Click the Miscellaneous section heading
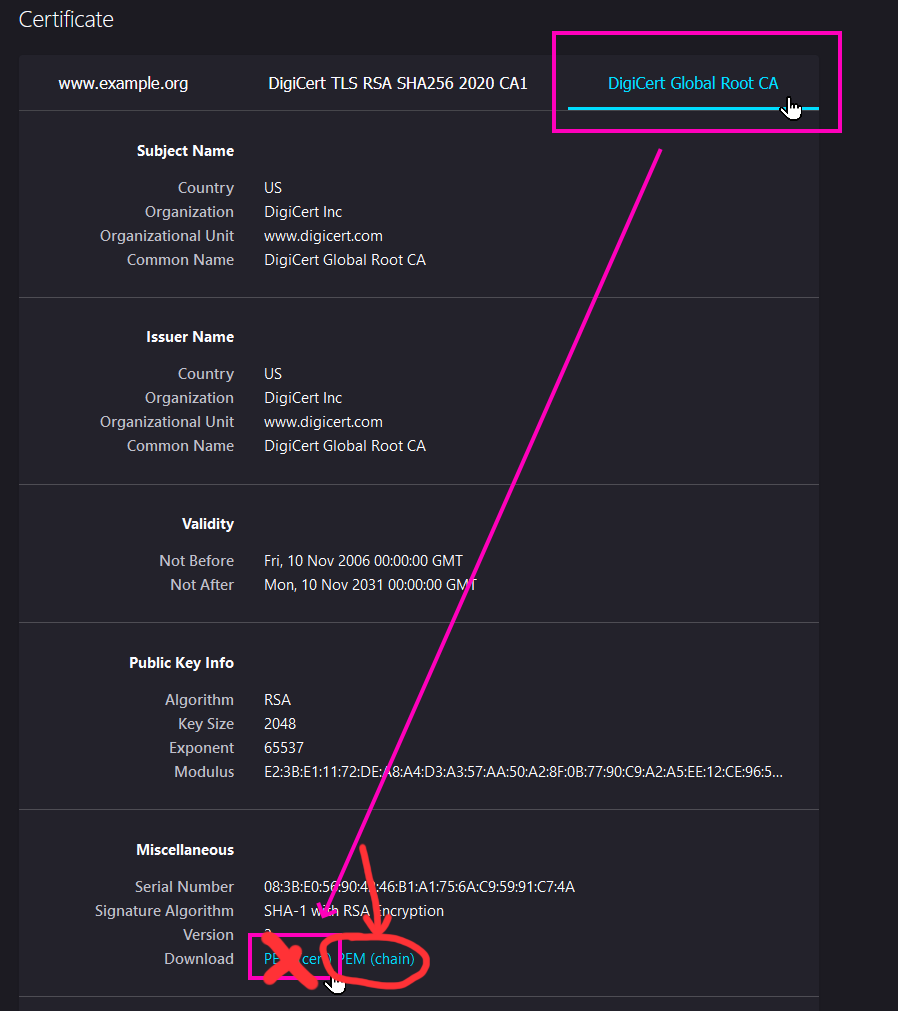Image resolution: width=898 pixels, height=1011 pixels. [185, 850]
